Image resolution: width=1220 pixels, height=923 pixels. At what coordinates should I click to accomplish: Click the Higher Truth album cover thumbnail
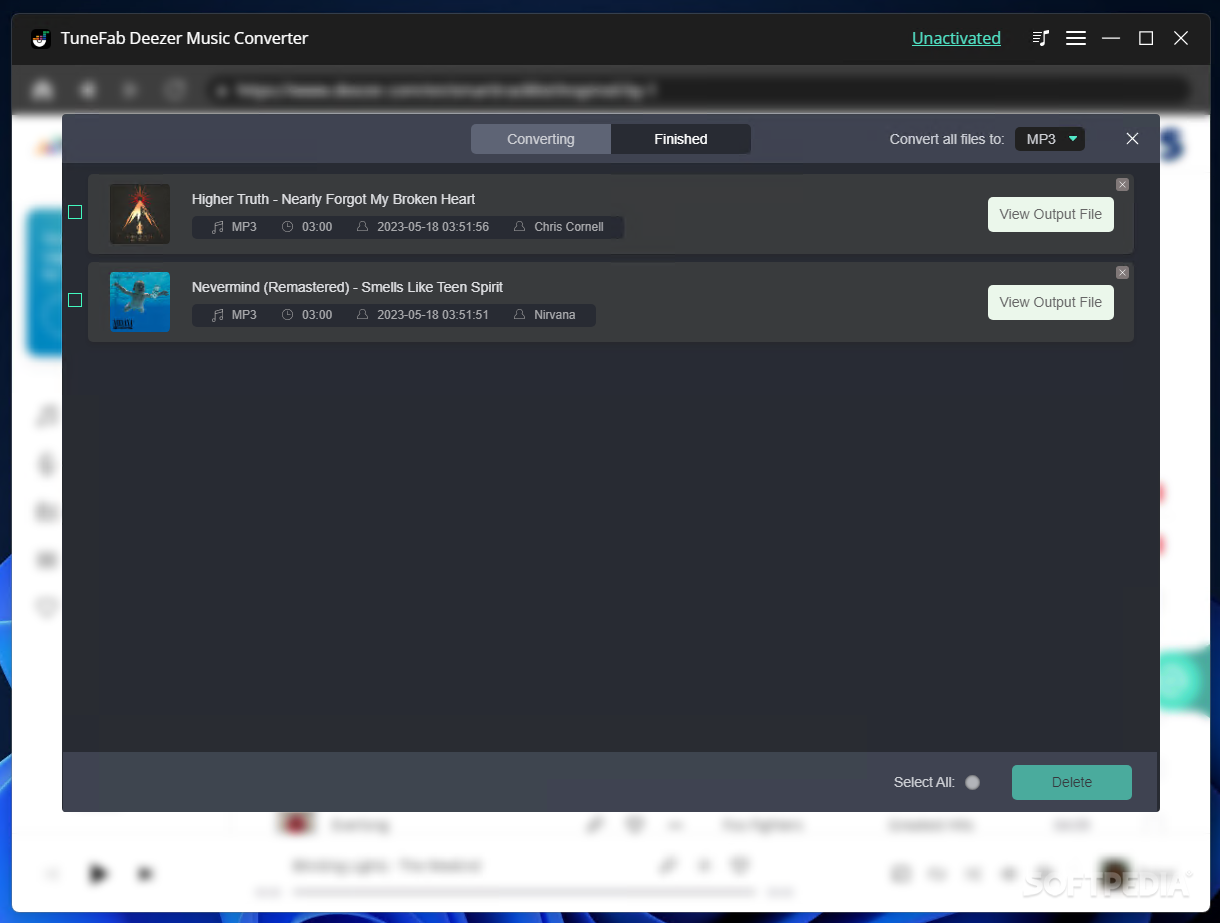[x=140, y=214]
